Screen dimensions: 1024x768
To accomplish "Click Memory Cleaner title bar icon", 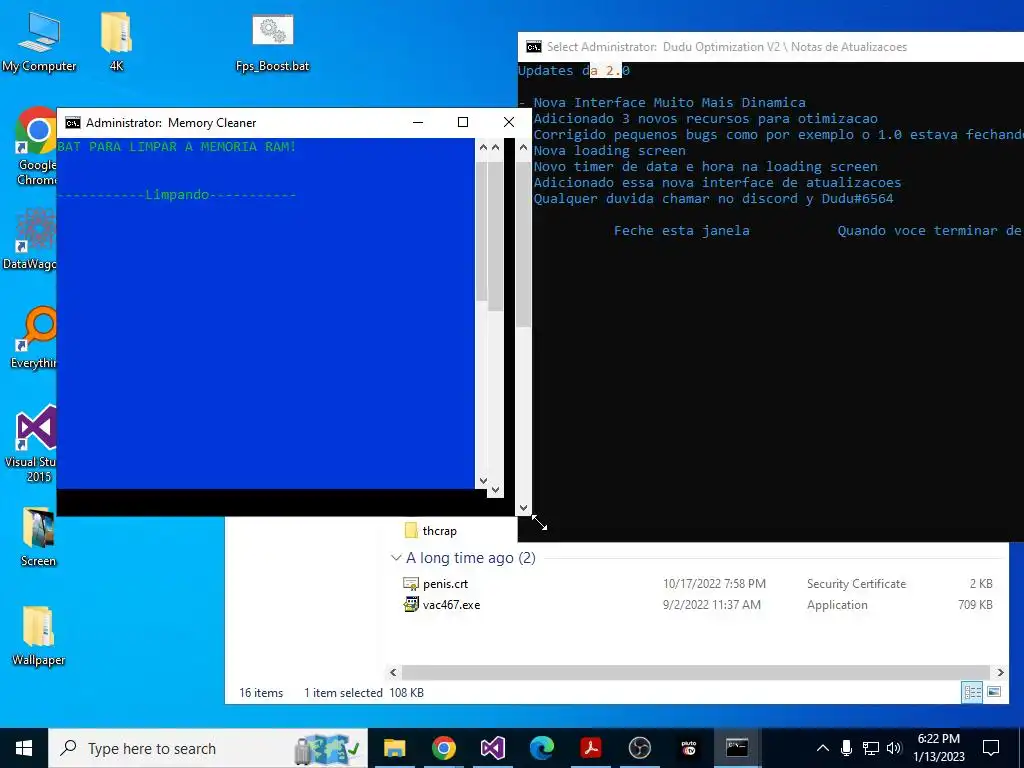I will pyautogui.click(x=72, y=123).
